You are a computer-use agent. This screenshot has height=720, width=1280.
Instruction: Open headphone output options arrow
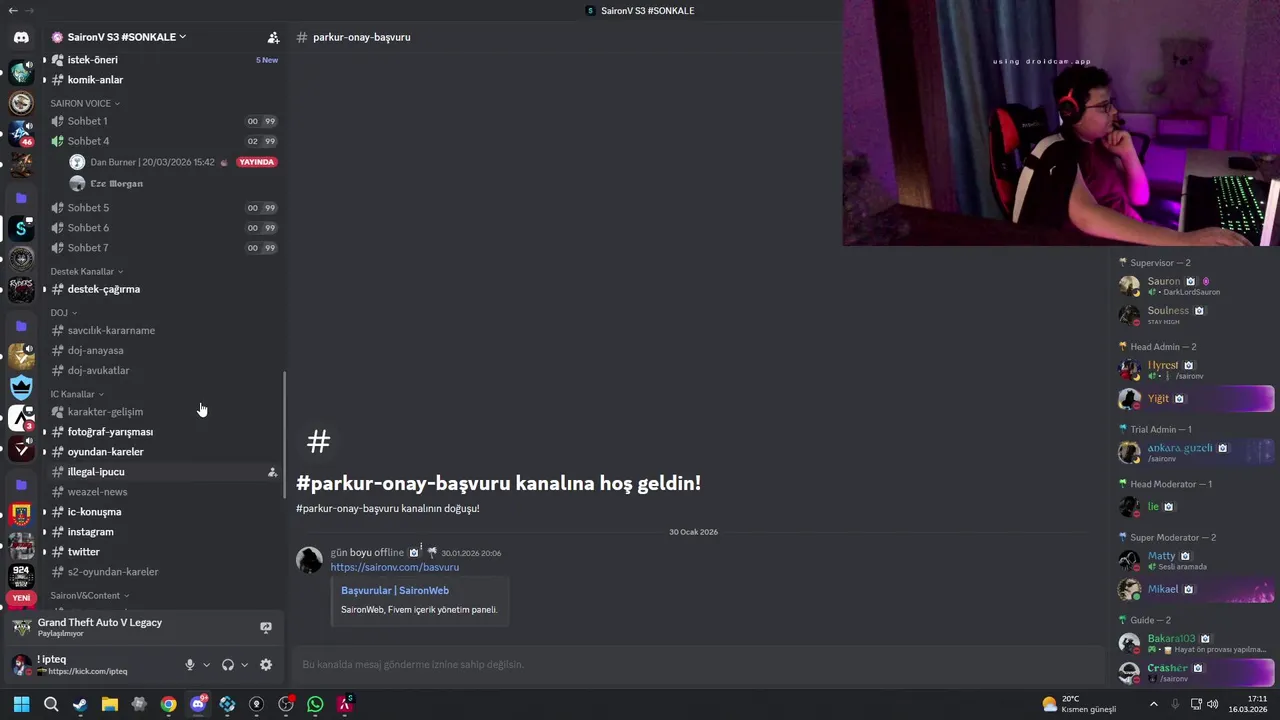point(244,665)
